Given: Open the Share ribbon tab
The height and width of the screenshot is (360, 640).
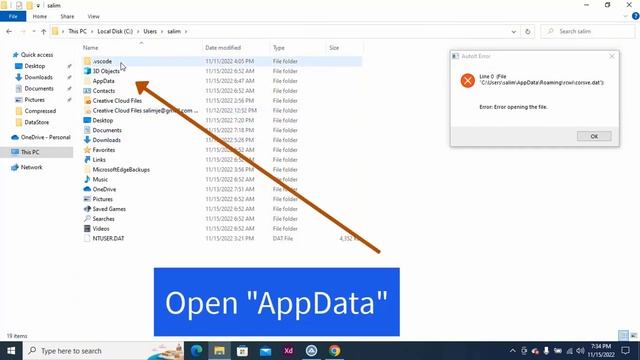Looking at the screenshot, I should click(67, 16).
